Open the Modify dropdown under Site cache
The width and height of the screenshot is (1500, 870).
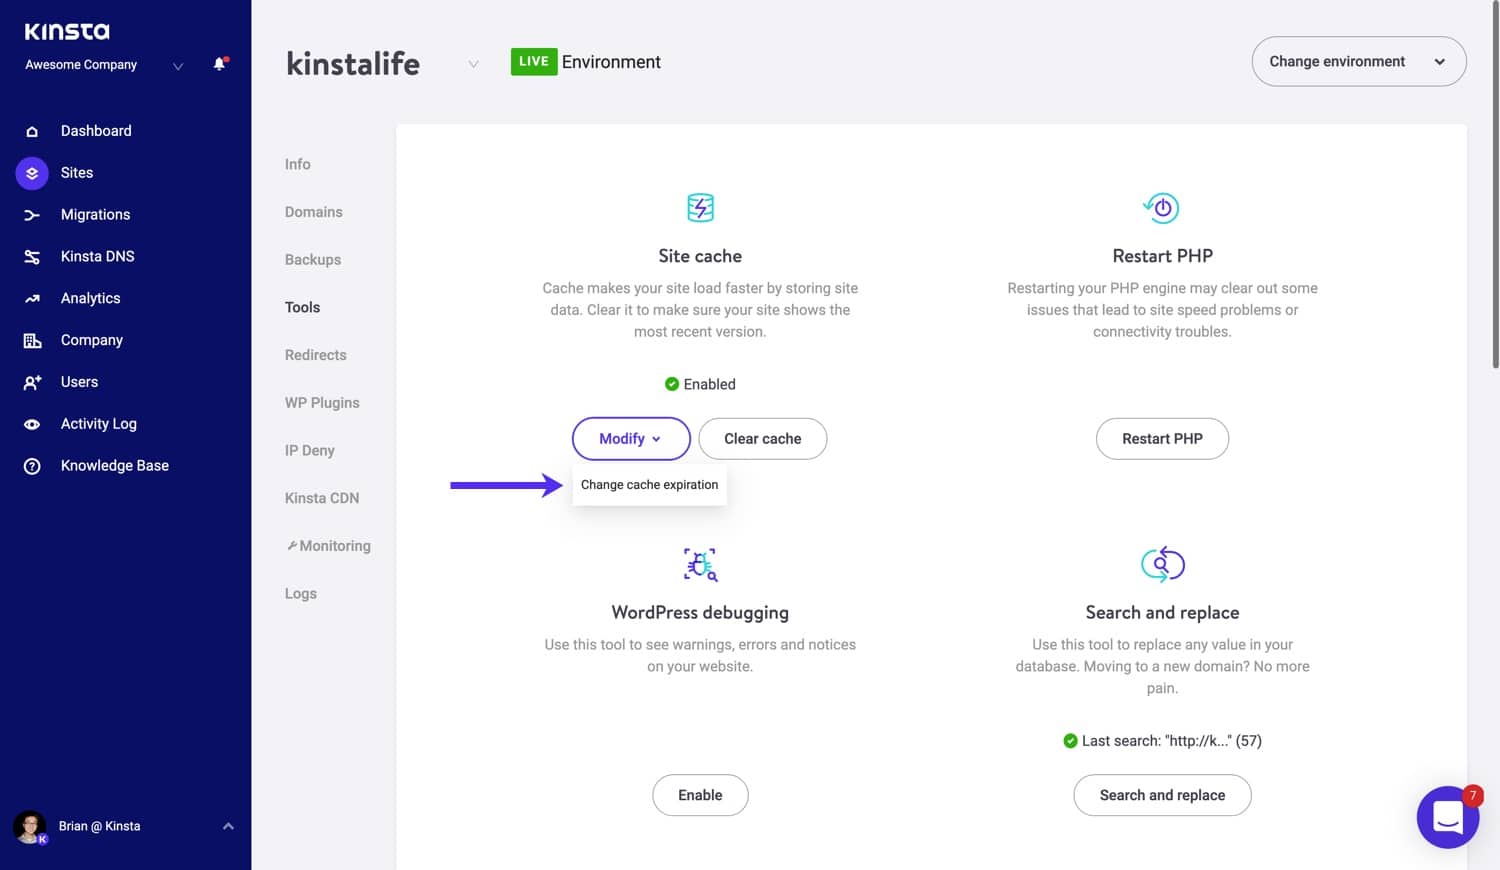pos(630,438)
